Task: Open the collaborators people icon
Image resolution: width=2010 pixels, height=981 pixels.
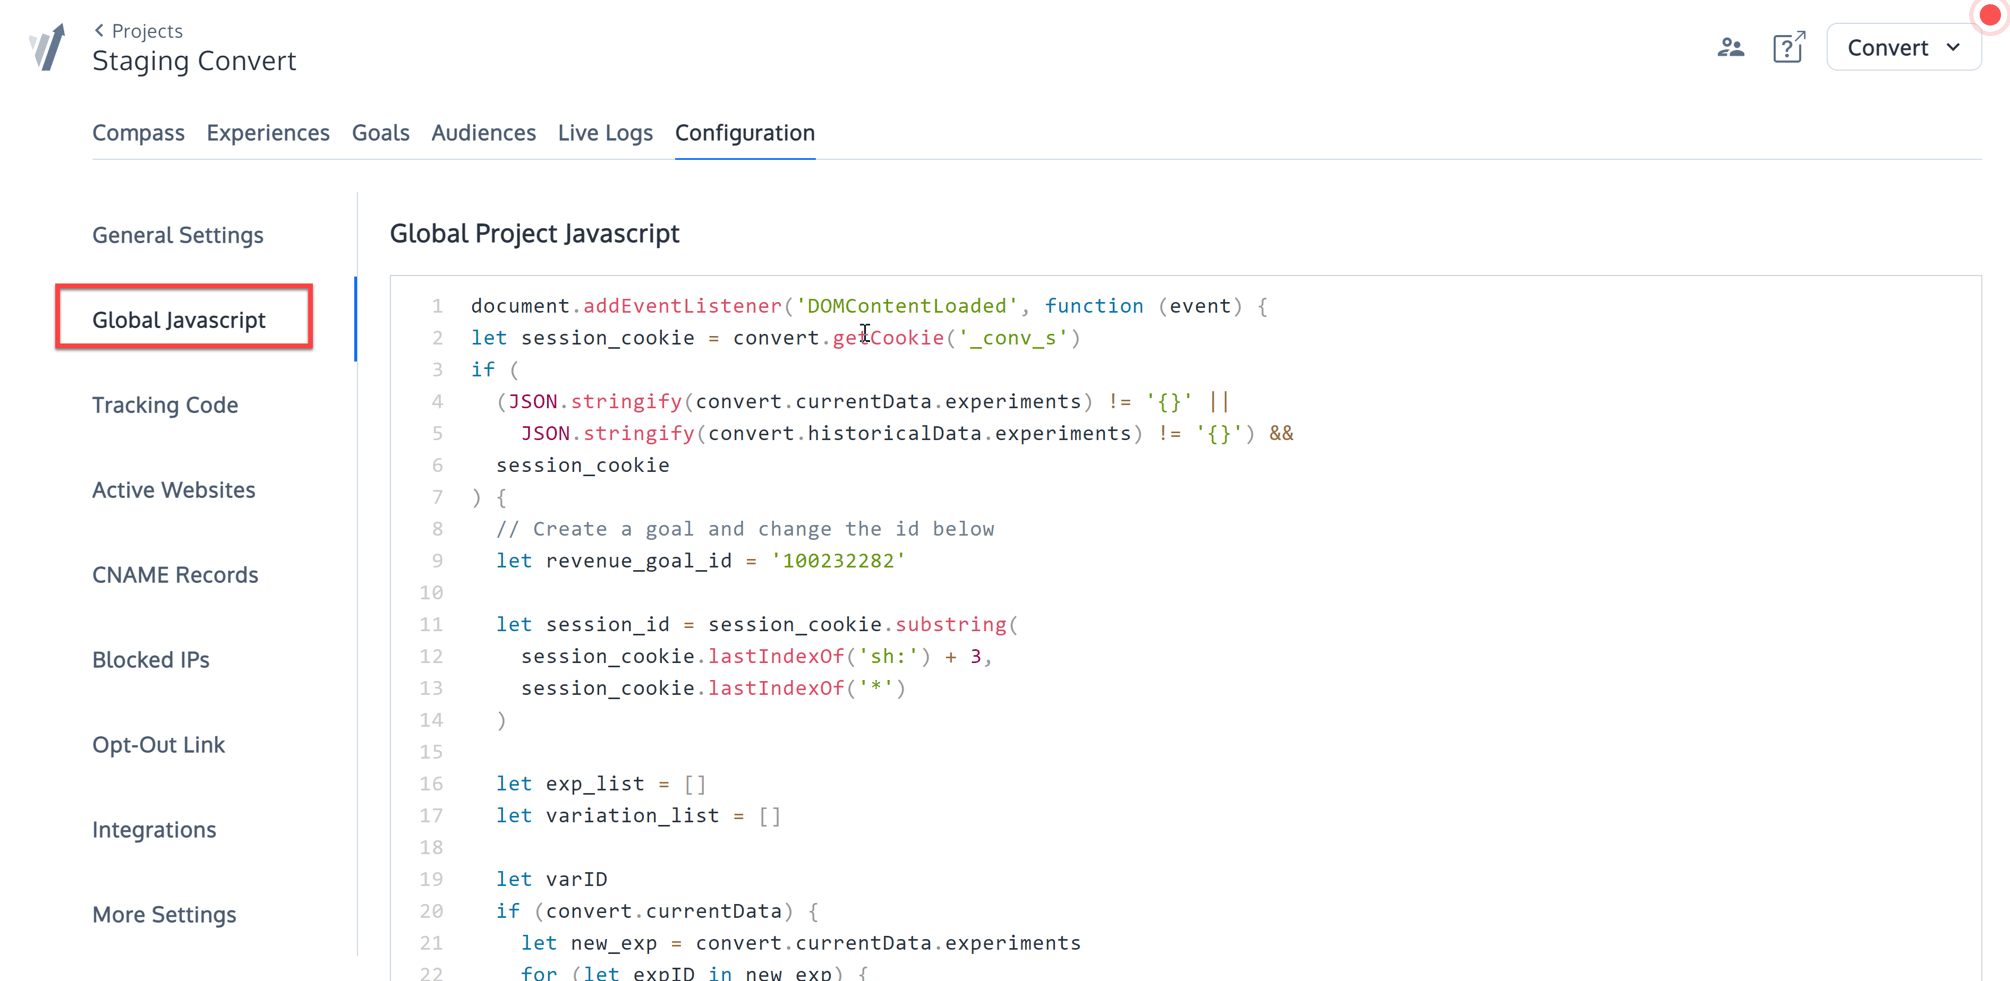Action: pyautogui.click(x=1731, y=47)
